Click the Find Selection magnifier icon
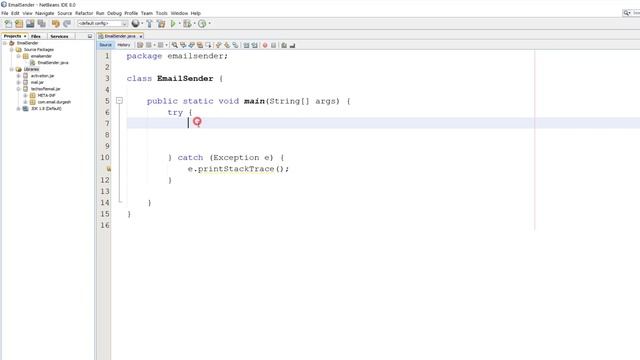Image resolution: width=640 pixels, height=360 pixels. (175, 45)
